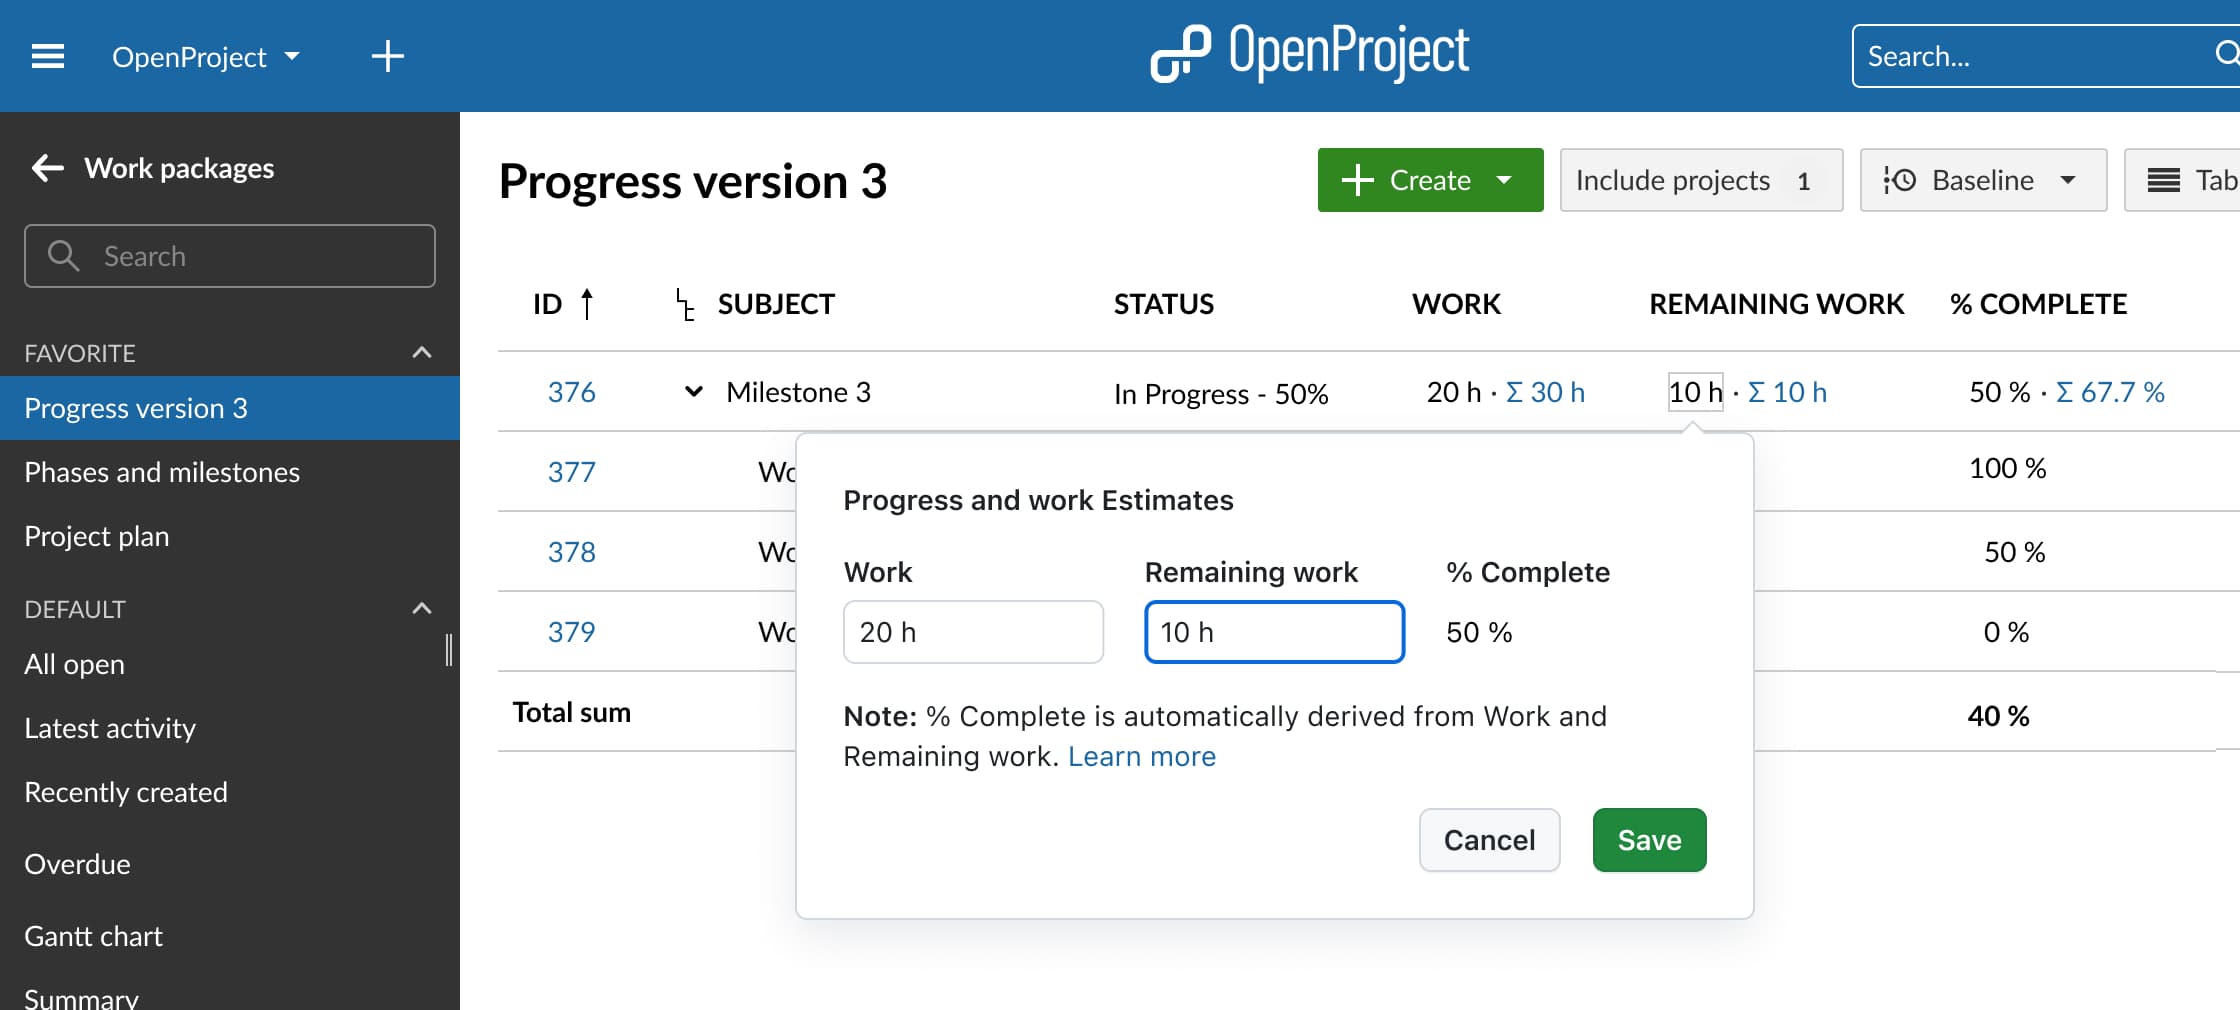
Task: Click the back arrow next to Work packages
Action: pos(46,167)
